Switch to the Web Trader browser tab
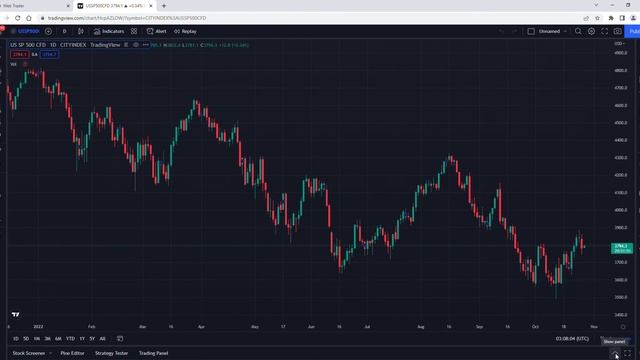This screenshot has height=360, width=640. (x=33, y=6)
